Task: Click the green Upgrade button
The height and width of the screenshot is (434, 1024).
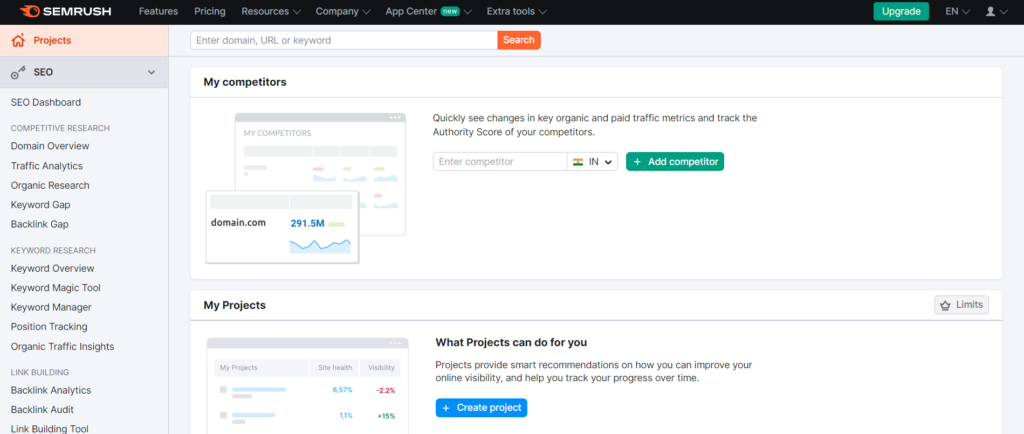Action: pos(901,11)
